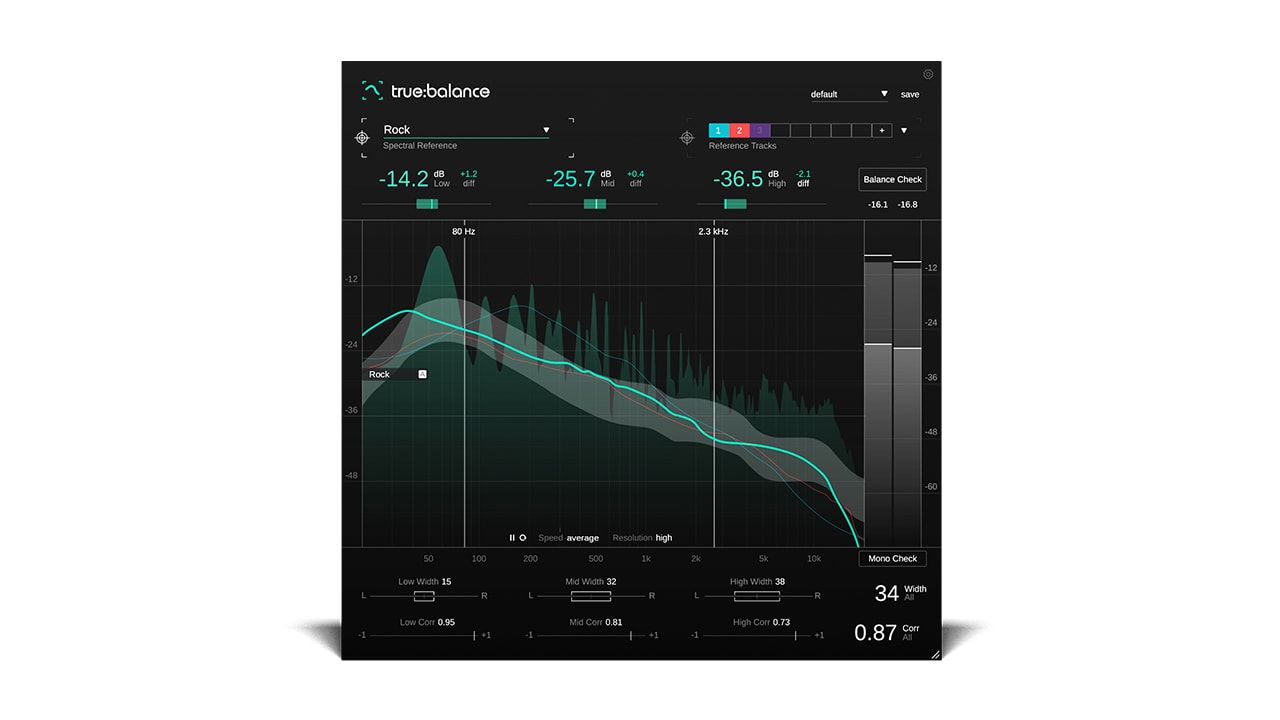Click the -16.1 left level readout

(879, 204)
